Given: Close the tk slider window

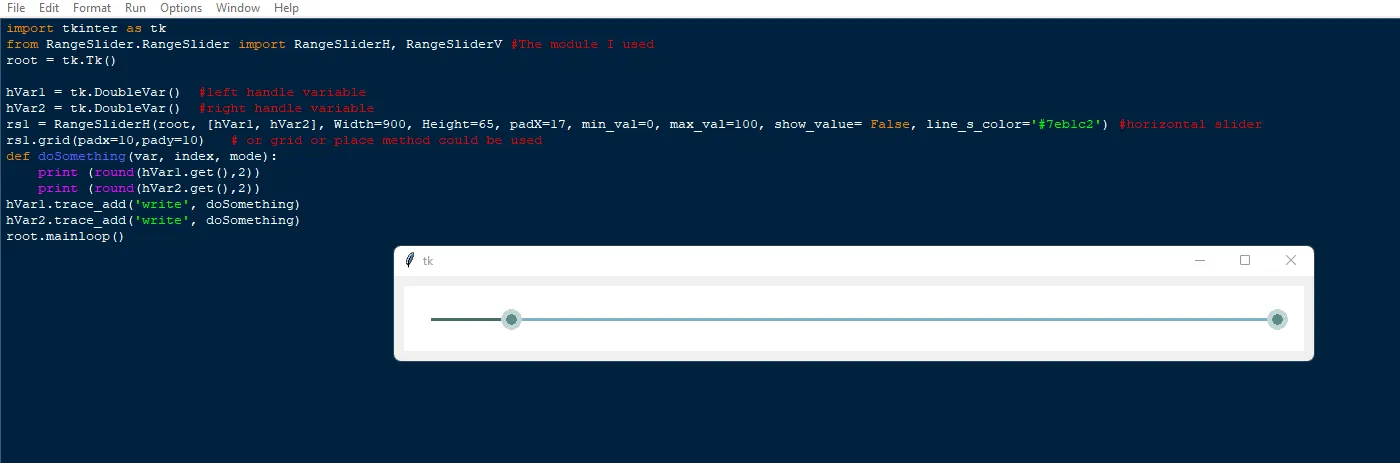Looking at the screenshot, I should (x=1290, y=260).
